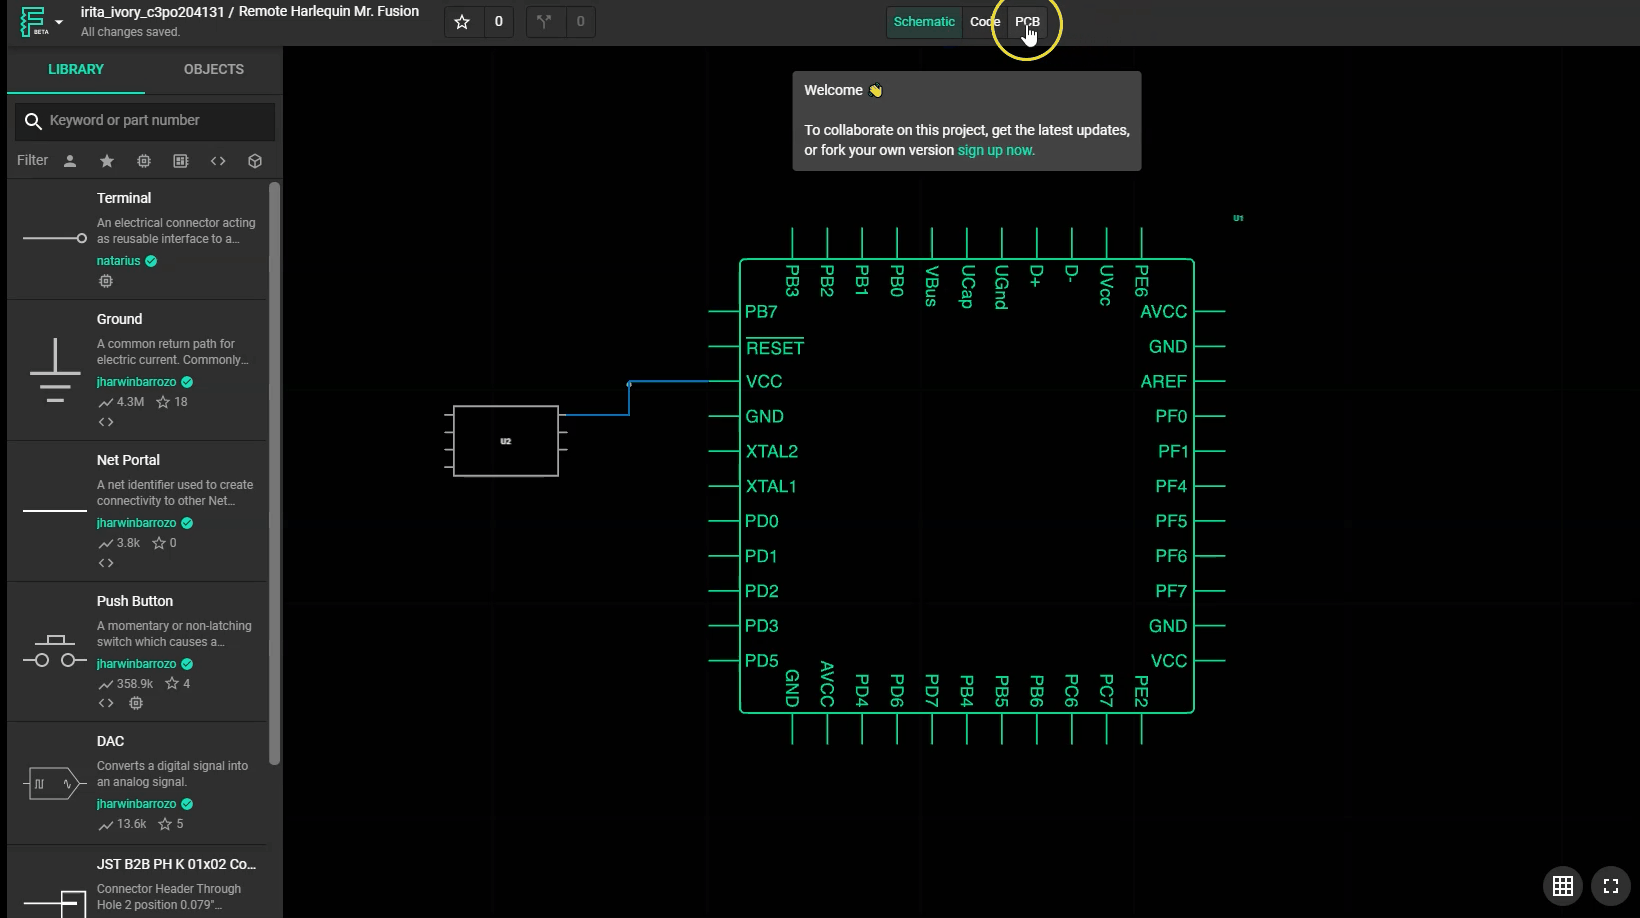Screen dimensions: 1640x918
Task: Open jharwinbarrozo link under Push Button
Action: [136, 664]
